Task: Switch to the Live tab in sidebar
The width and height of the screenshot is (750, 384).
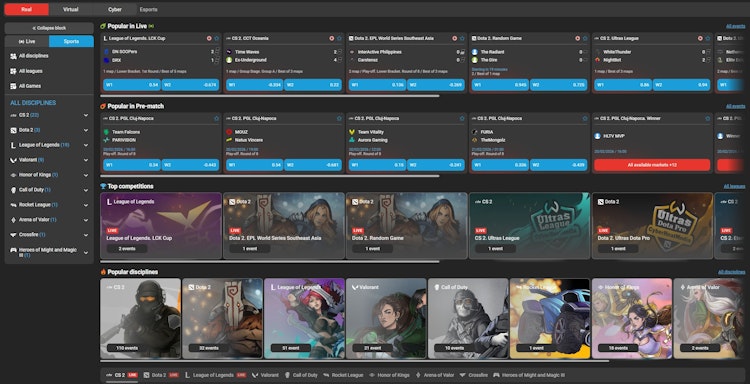Action: [x=27, y=42]
